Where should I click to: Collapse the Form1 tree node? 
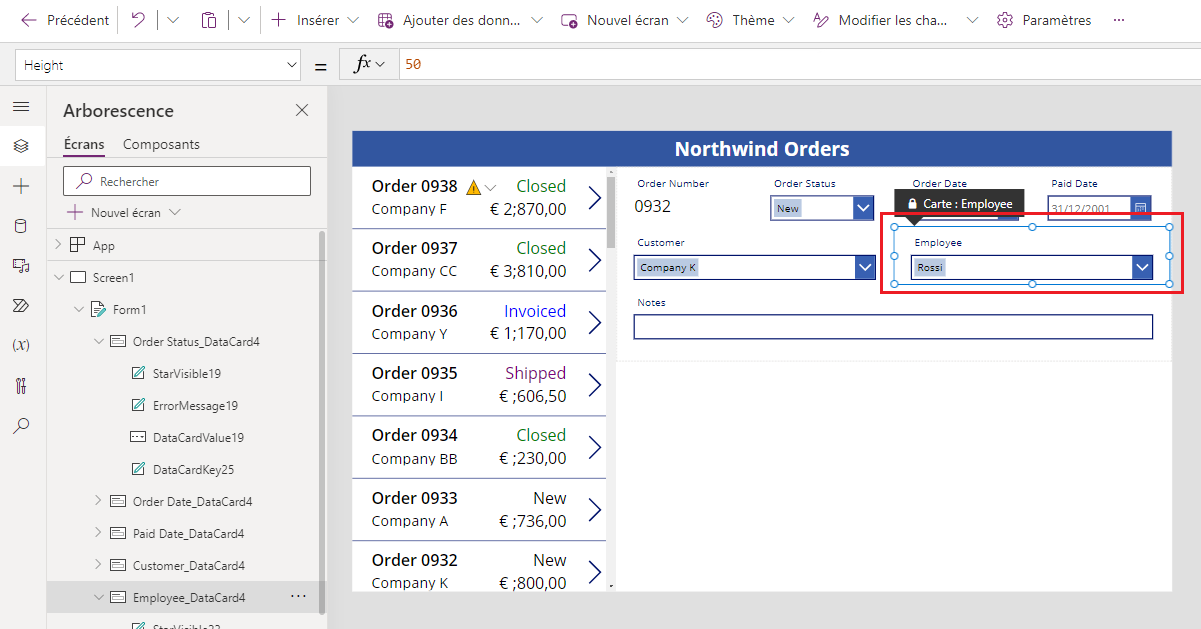(77, 309)
